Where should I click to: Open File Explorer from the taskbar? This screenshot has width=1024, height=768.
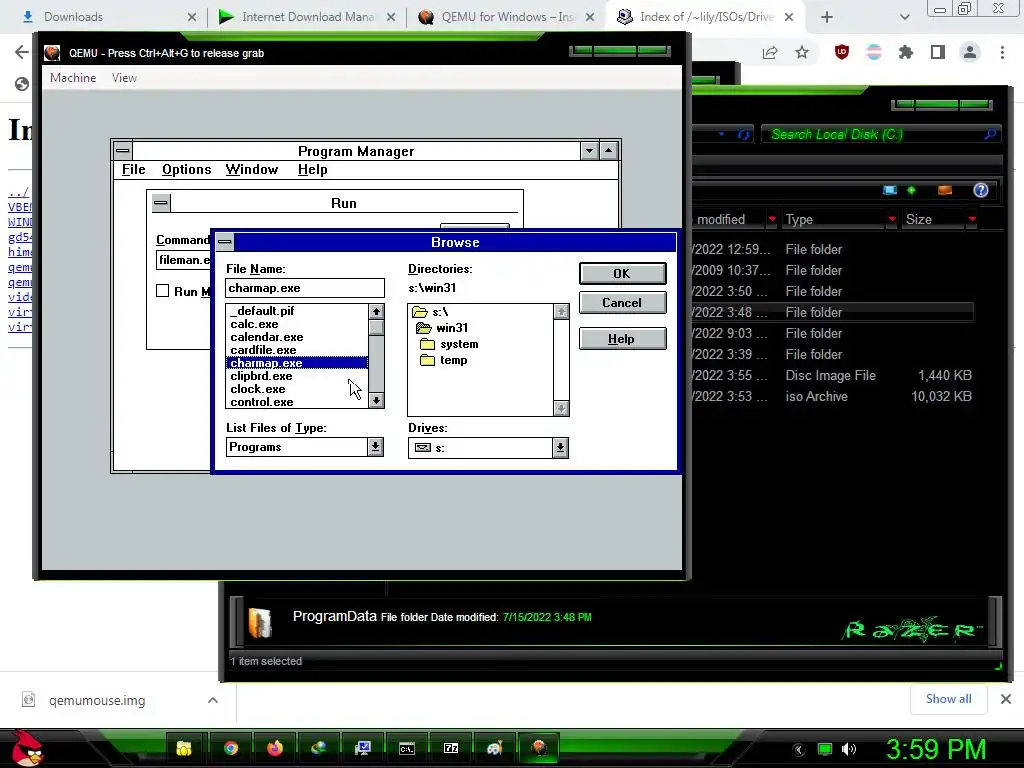pyautogui.click(x=184, y=748)
